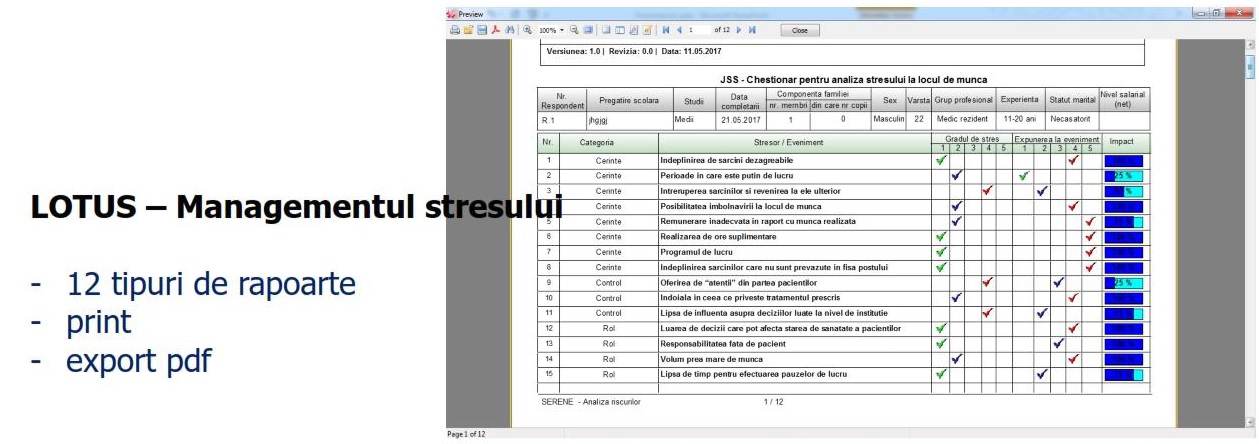The image size is (1259, 444).
Task: Open page setup from the toolbar icon
Action: click(634, 30)
